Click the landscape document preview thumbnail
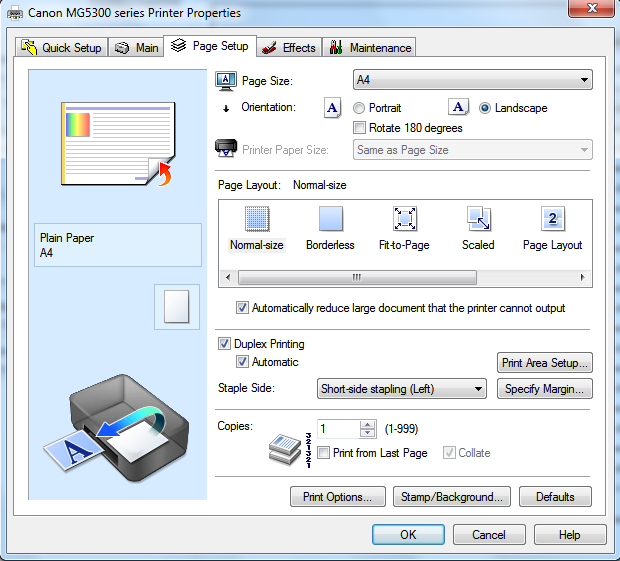 pos(118,144)
